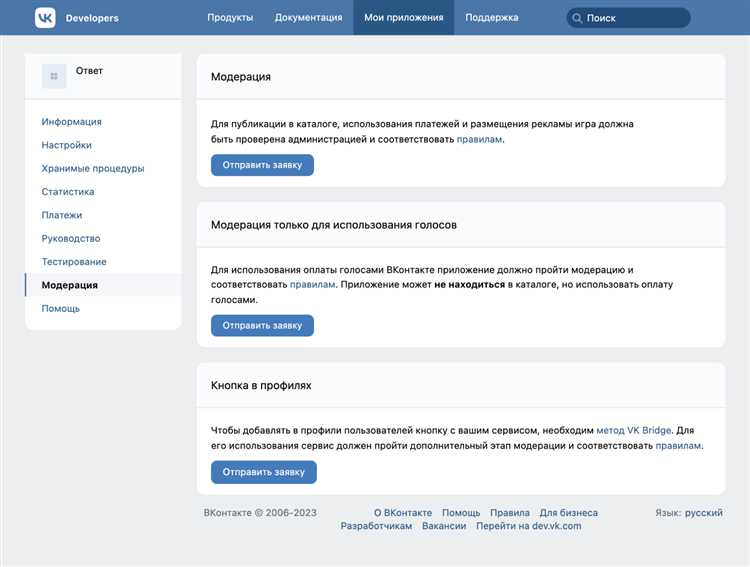
Task: Click Вакансии footer link
Action: point(444,526)
